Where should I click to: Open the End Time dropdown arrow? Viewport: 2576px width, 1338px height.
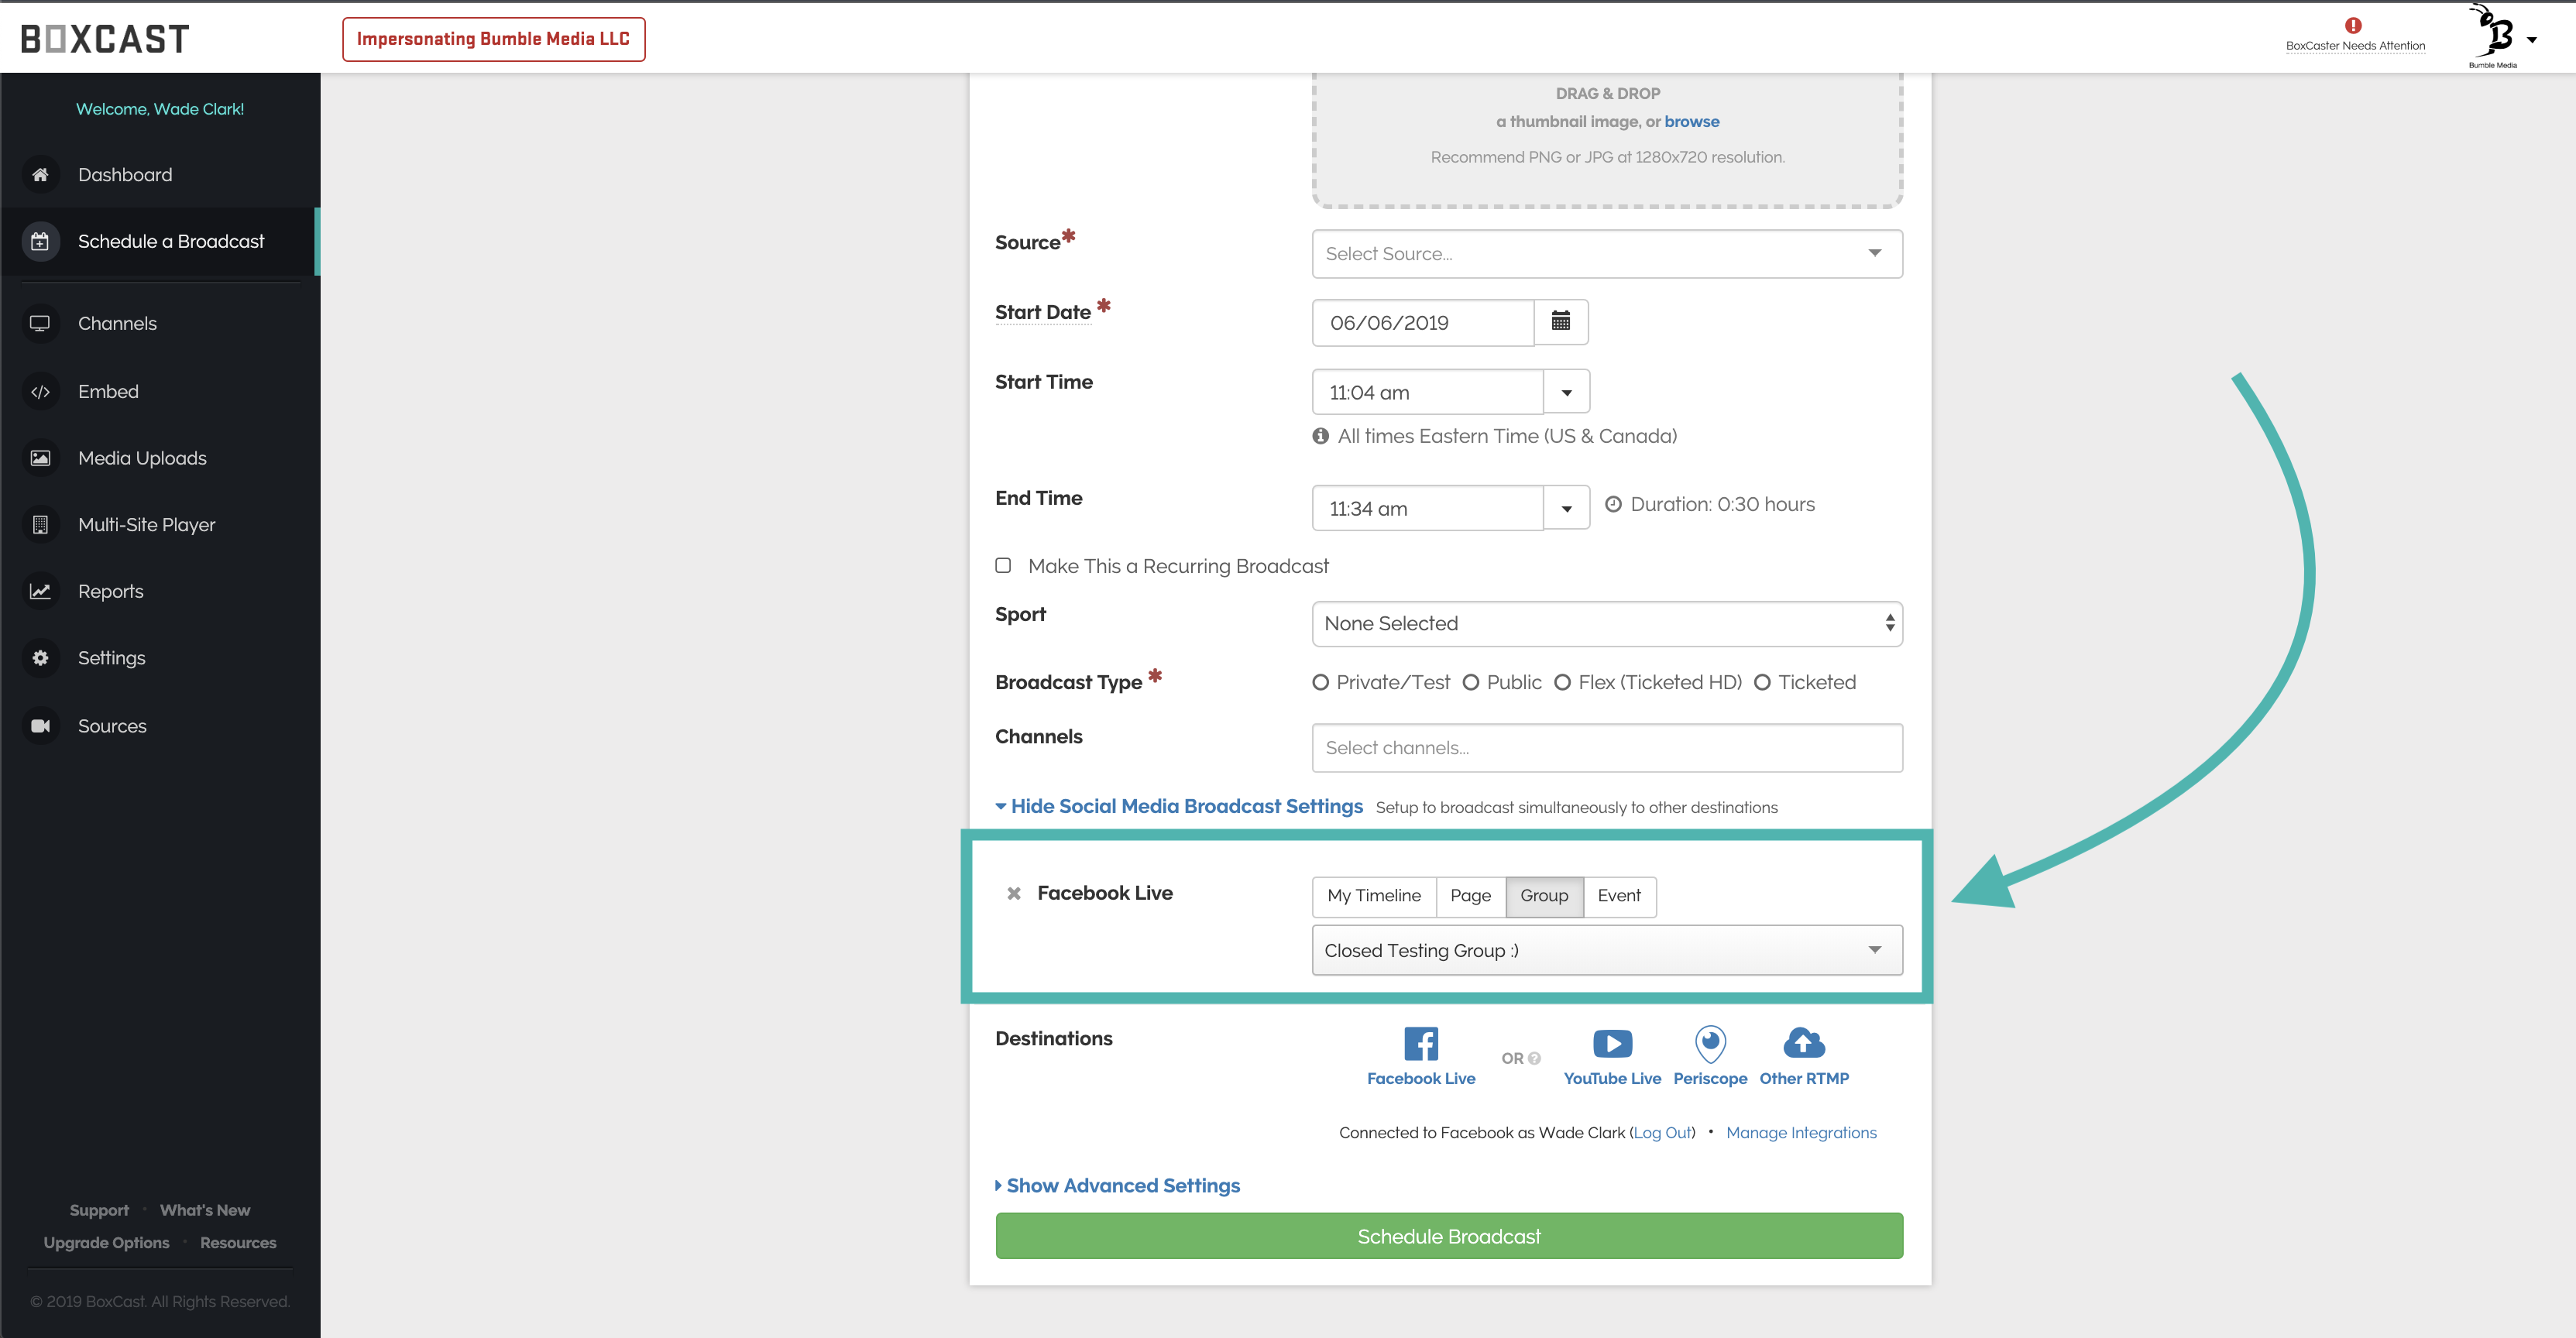tap(1566, 509)
